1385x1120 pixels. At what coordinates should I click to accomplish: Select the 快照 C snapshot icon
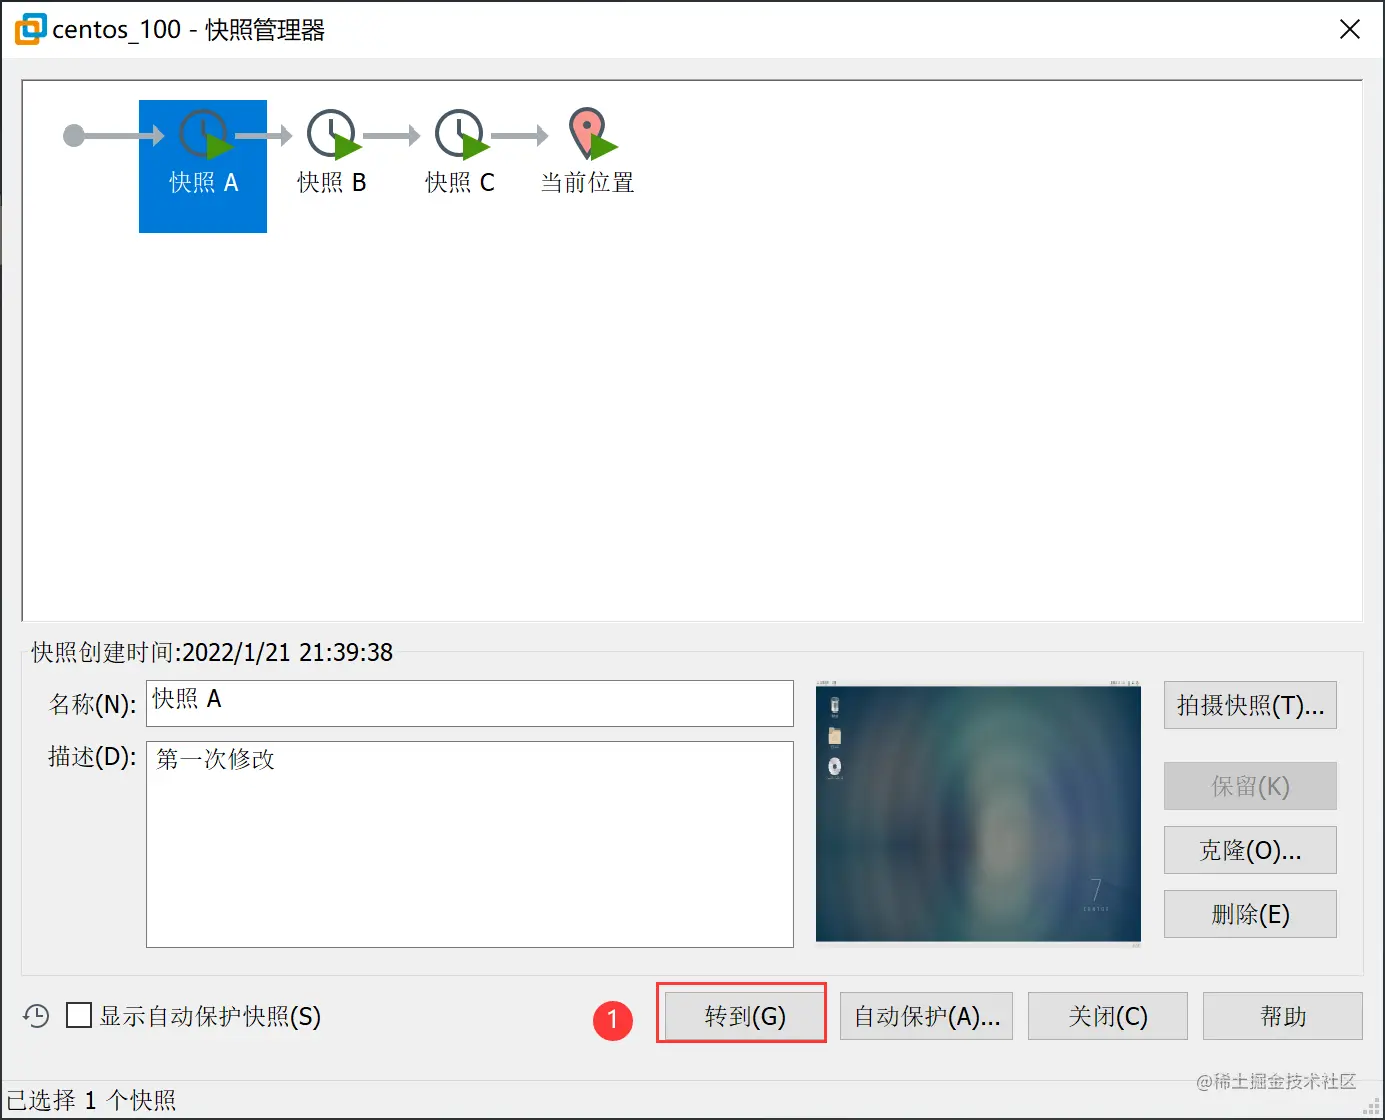[x=459, y=135]
